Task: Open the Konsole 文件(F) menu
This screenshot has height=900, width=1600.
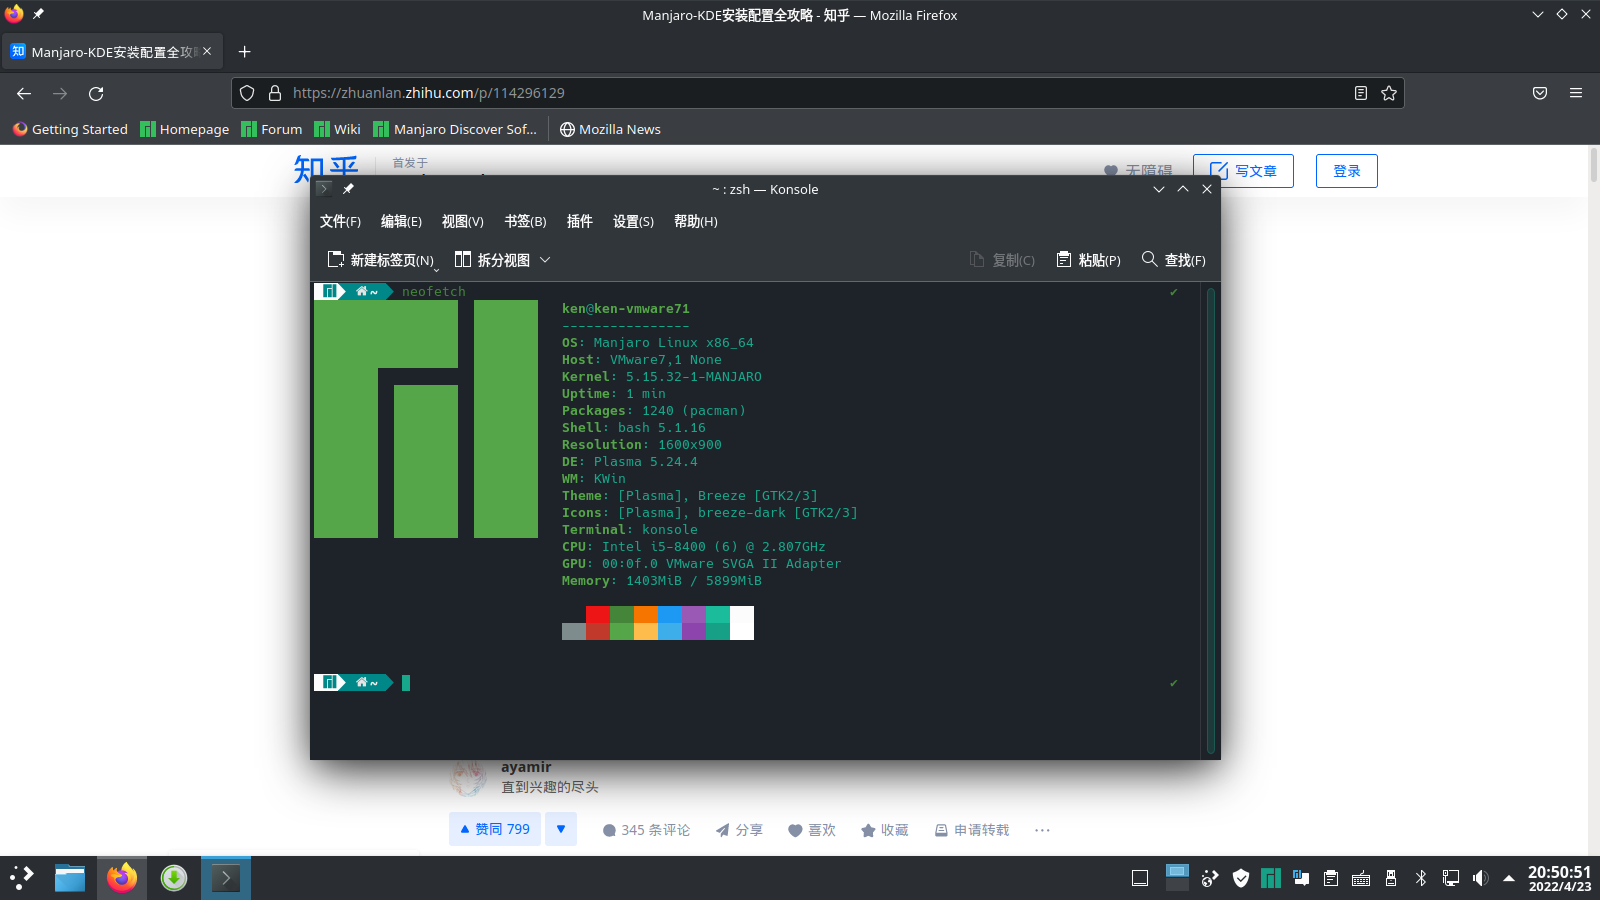Action: 340,221
